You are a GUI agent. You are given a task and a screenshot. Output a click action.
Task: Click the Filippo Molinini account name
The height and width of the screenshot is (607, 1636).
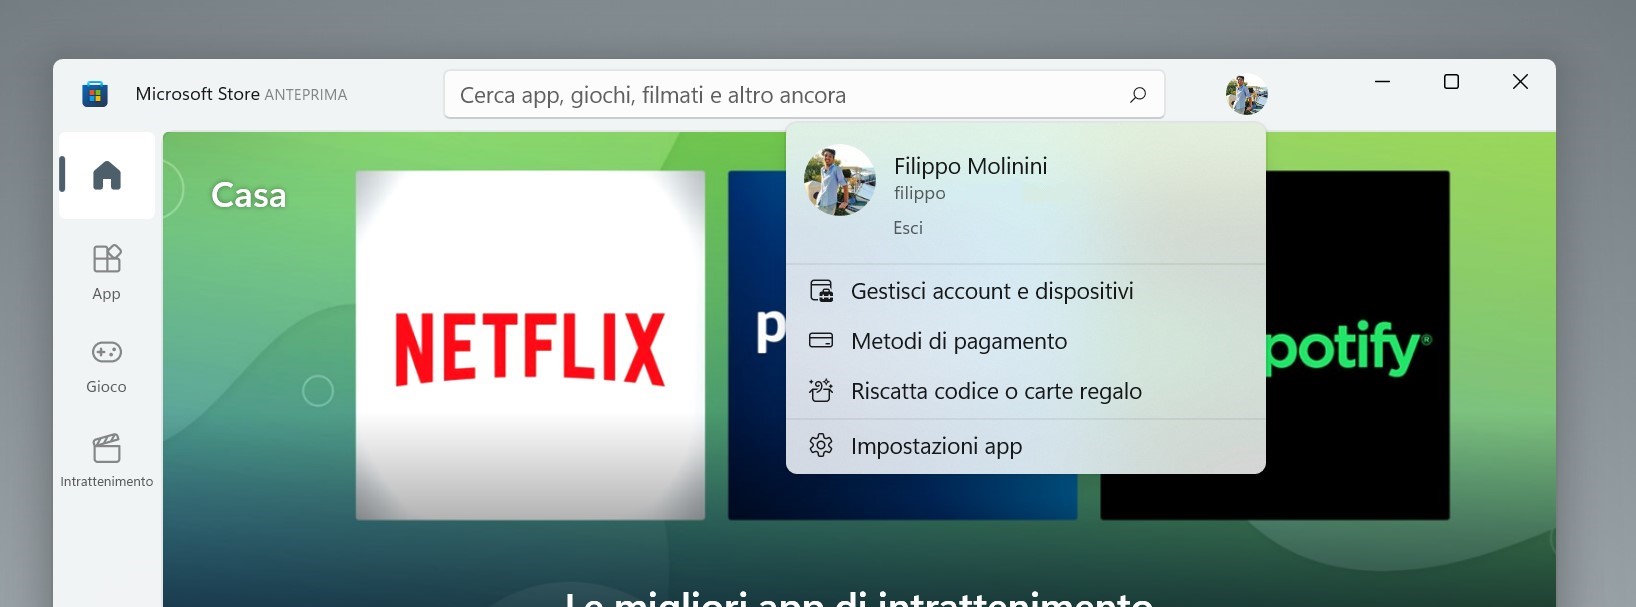tap(970, 166)
